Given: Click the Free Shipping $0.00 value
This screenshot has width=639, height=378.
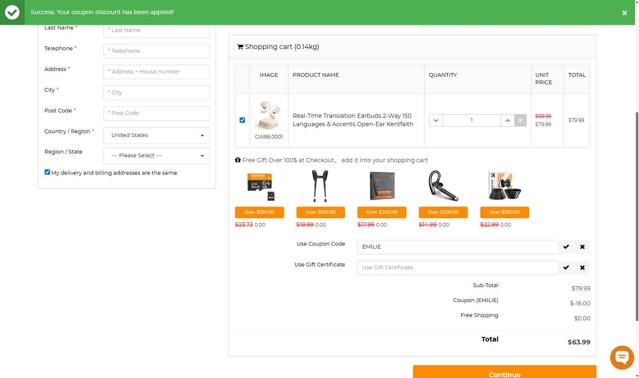Looking at the screenshot, I should coord(582,318).
